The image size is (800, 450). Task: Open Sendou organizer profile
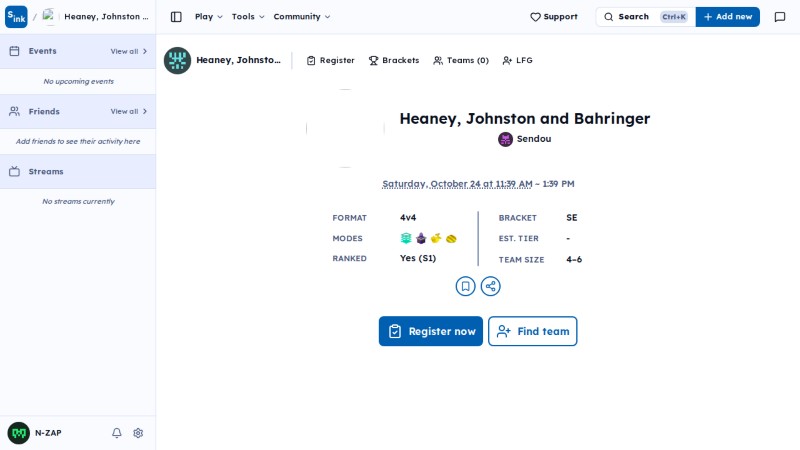tap(524, 139)
